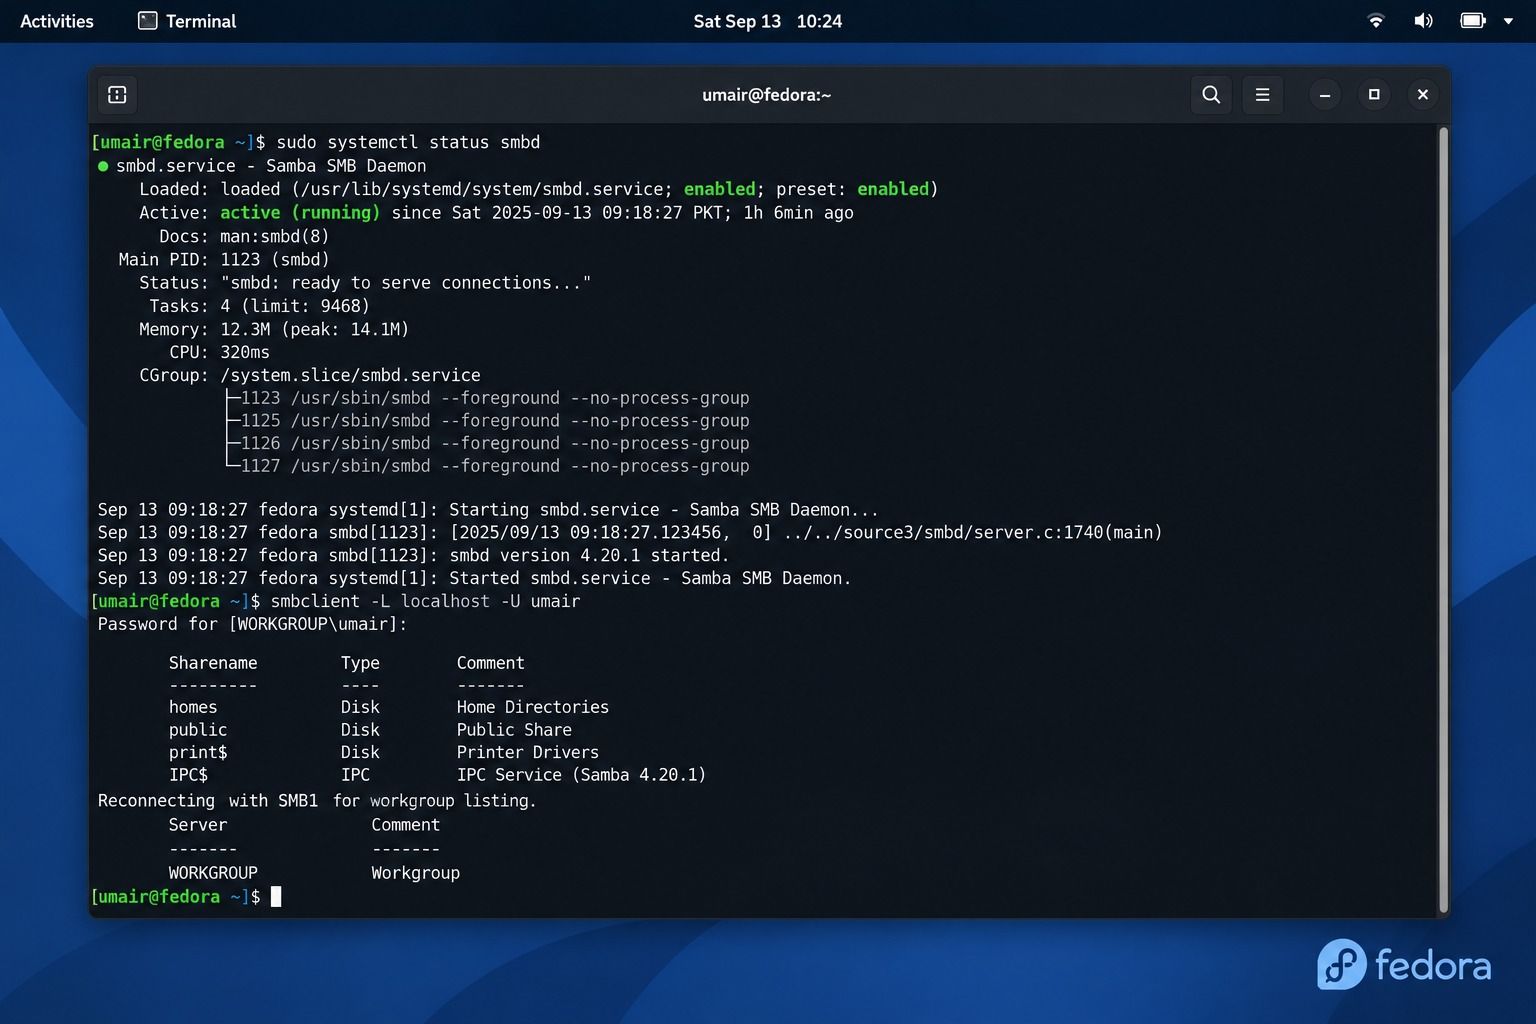Click the 'print$' share name
Viewport: 1536px width, 1024px height.
198,753
